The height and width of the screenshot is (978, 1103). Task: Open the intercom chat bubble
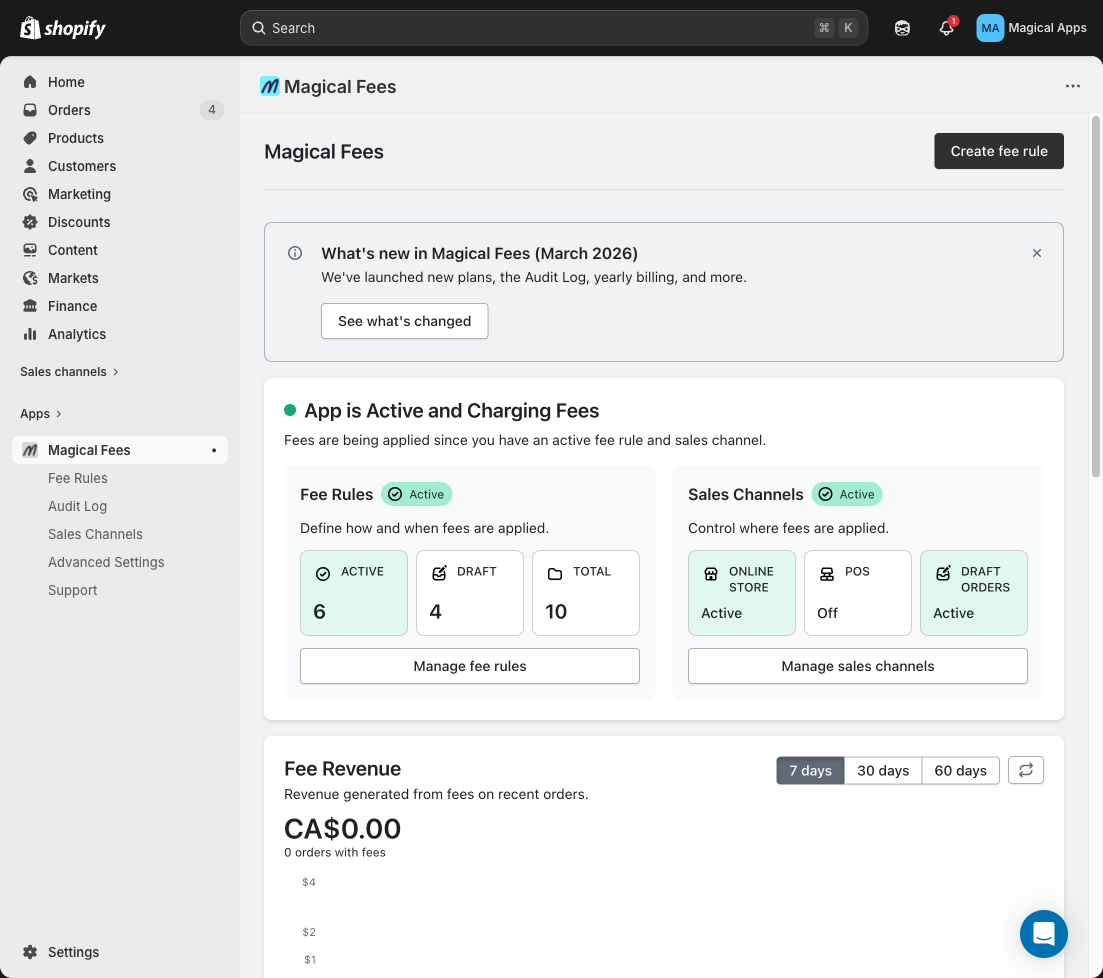coord(1044,934)
